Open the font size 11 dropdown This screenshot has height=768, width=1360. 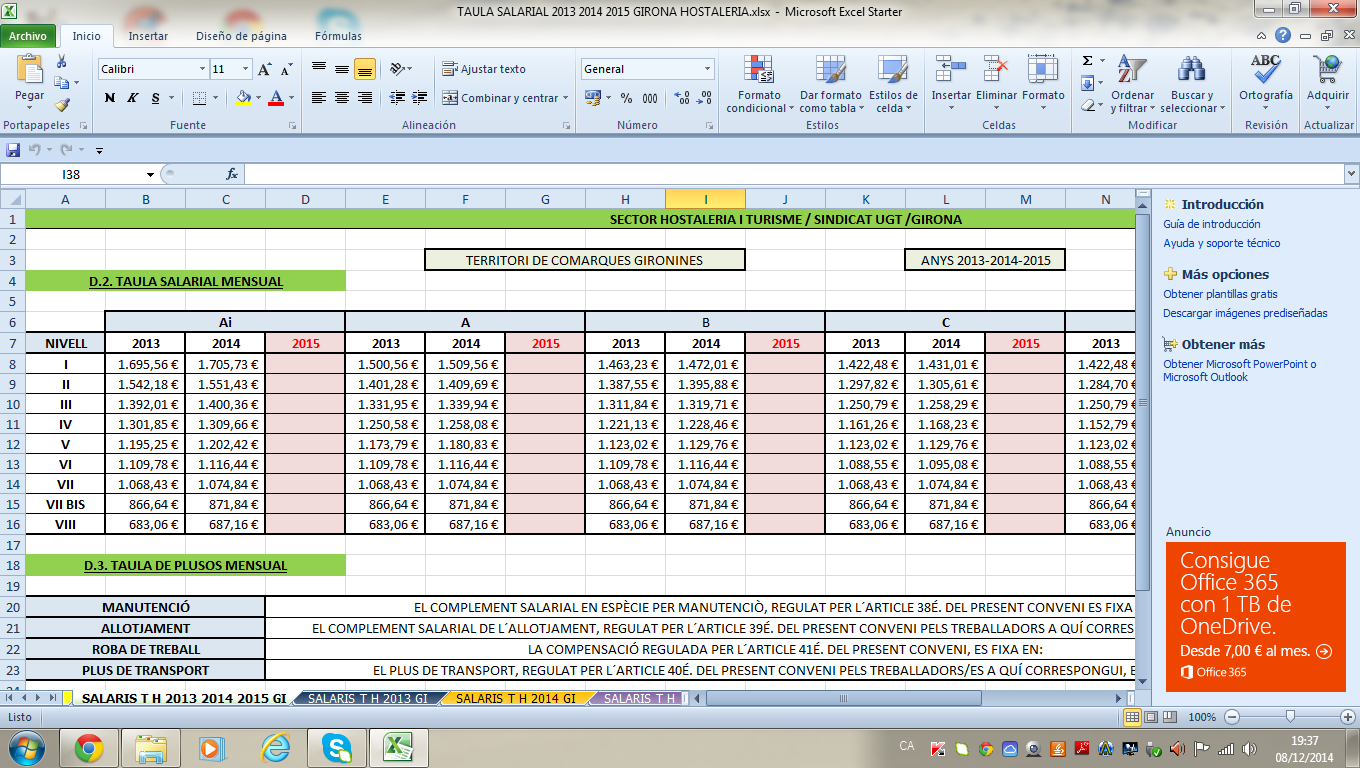point(246,69)
